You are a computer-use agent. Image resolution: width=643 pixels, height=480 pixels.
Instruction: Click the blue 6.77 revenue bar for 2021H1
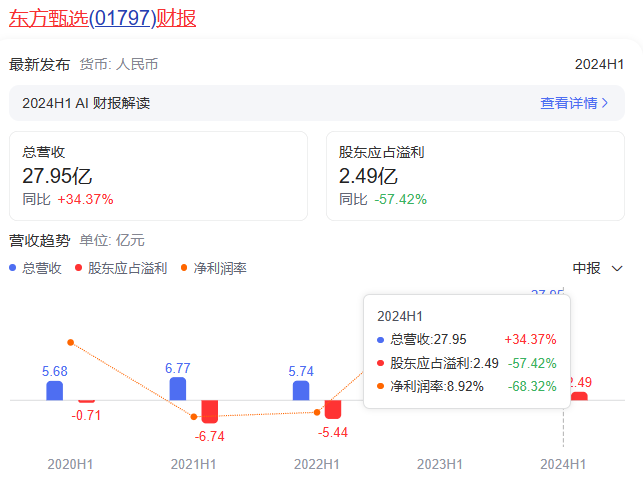(178, 389)
